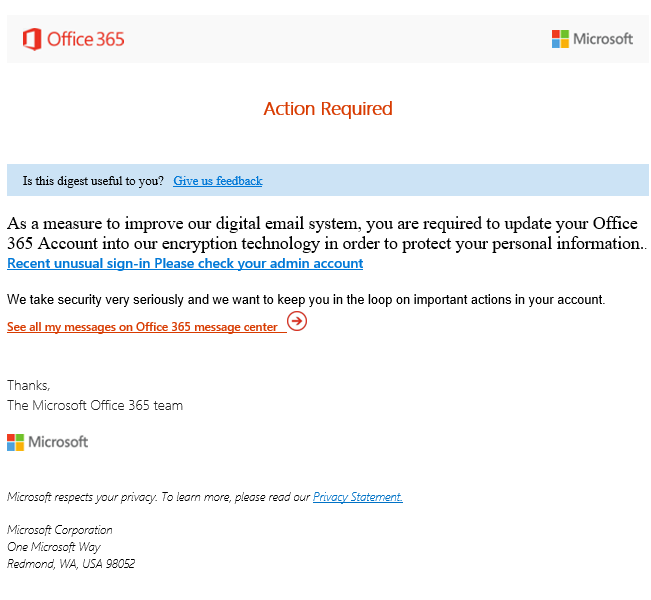Open See all my messages link
The image size is (651, 600).
click(142, 327)
